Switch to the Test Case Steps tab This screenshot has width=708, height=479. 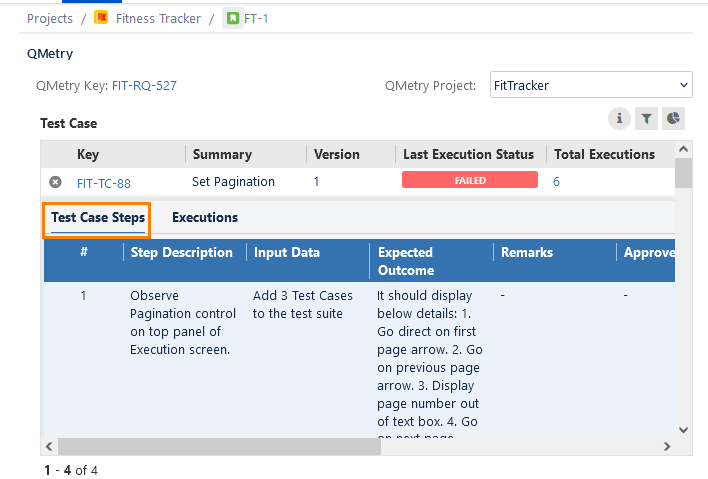pyautogui.click(x=98, y=218)
